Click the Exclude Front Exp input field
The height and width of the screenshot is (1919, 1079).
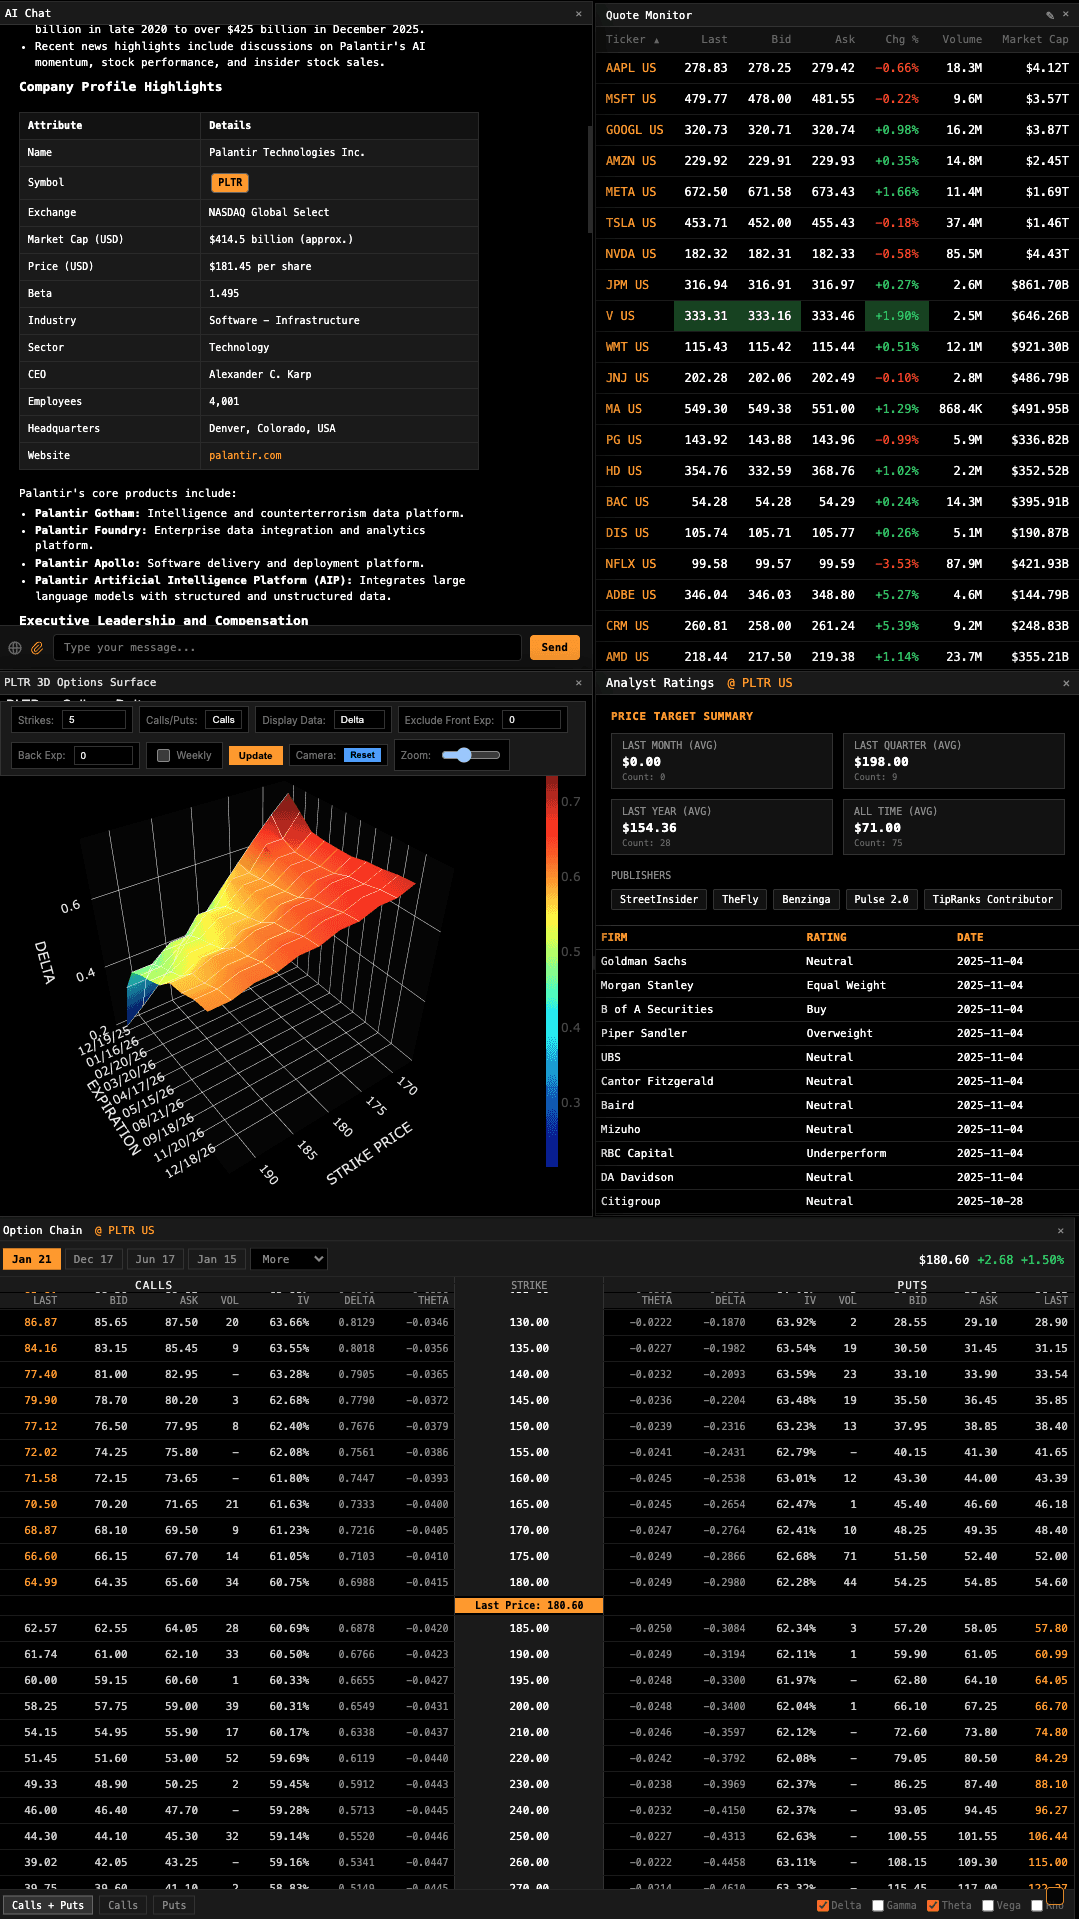531,720
